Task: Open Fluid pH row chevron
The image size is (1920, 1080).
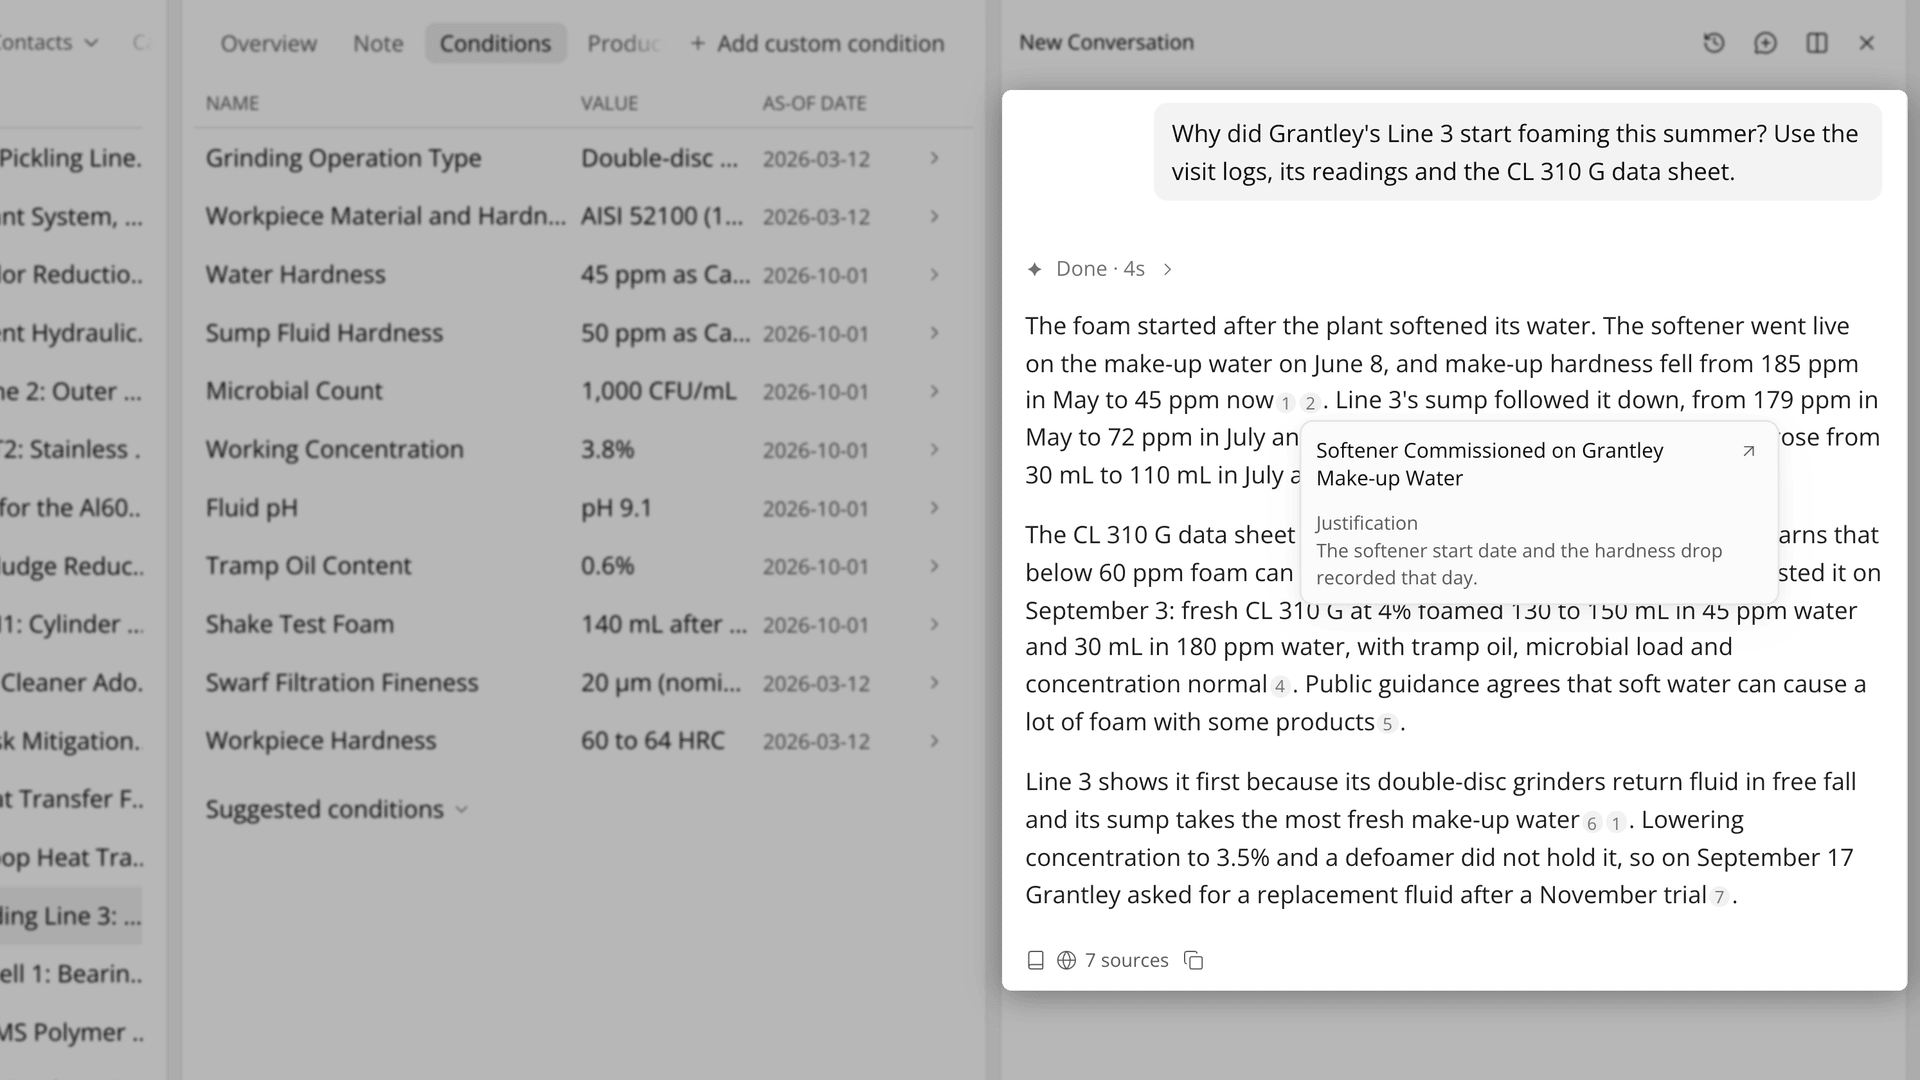Action: coord(934,508)
